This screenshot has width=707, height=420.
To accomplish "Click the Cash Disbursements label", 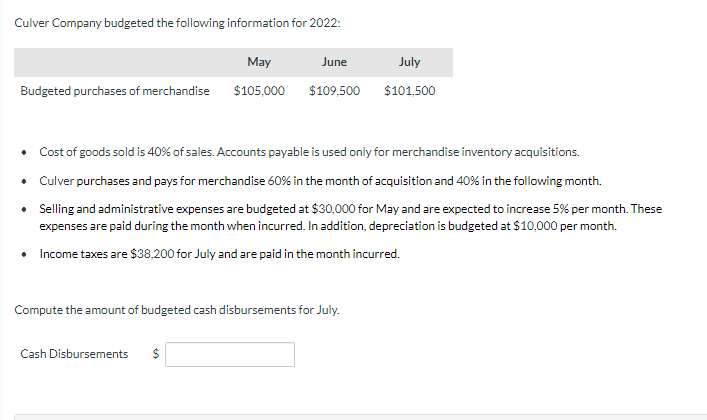I will (x=74, y=354).
